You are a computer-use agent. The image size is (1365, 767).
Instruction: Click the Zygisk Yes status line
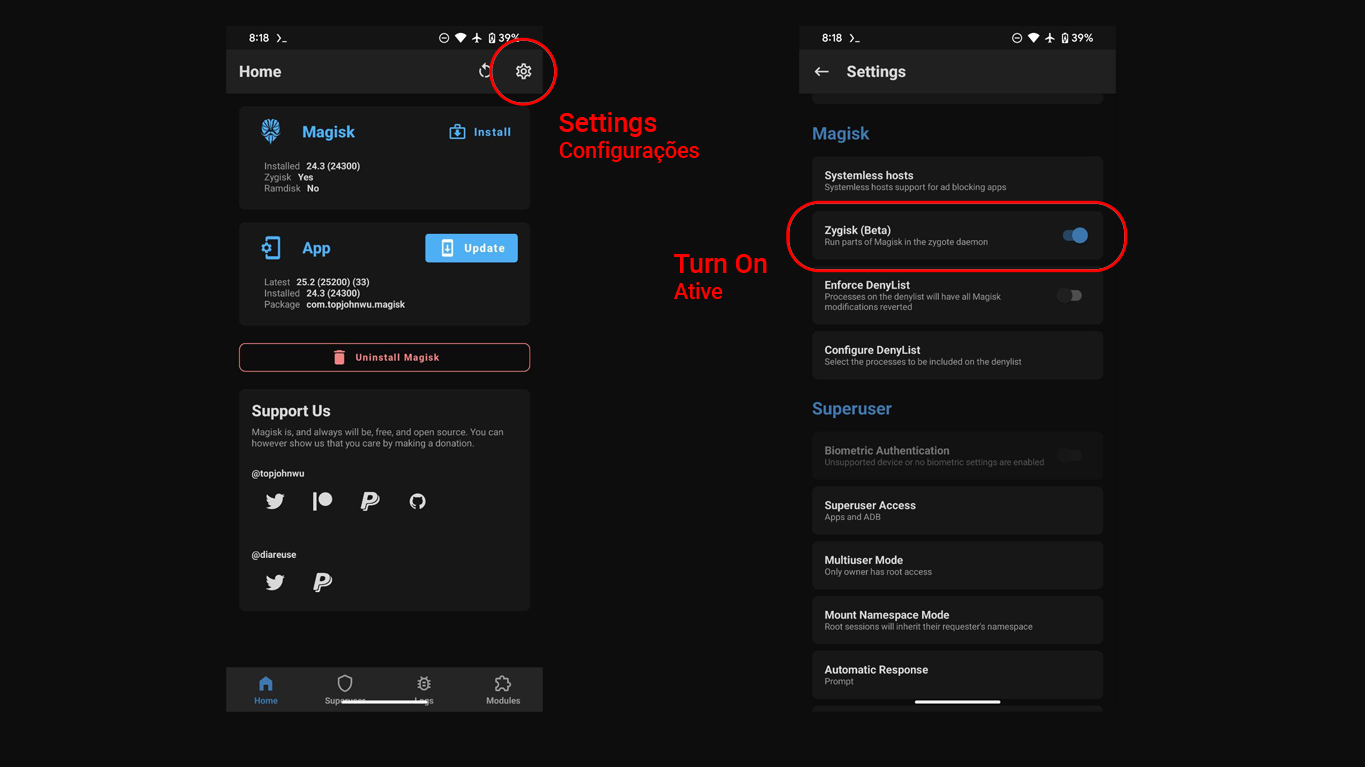289,177
